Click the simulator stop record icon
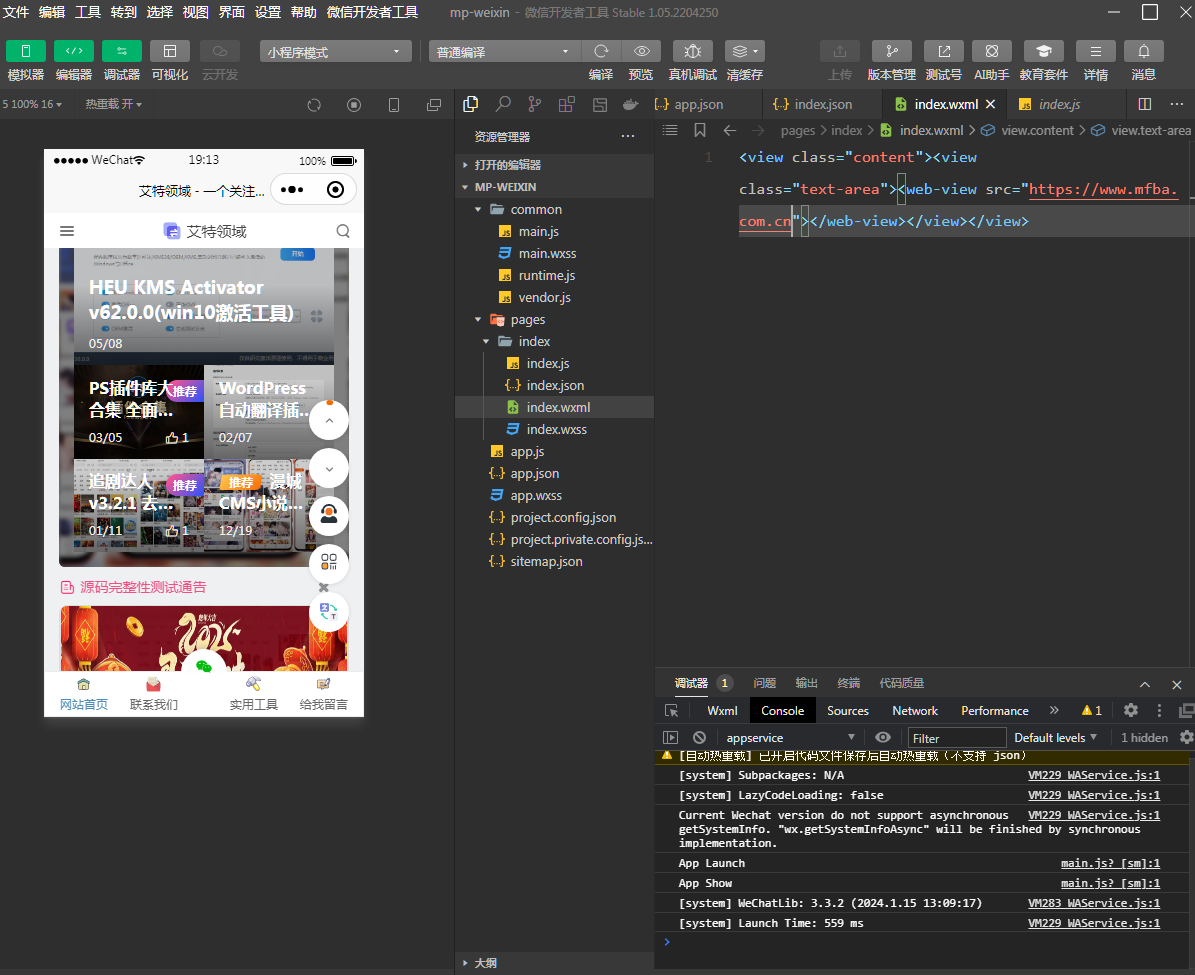This screenshot has width=1195, height=975. click(x=354, y=105)
